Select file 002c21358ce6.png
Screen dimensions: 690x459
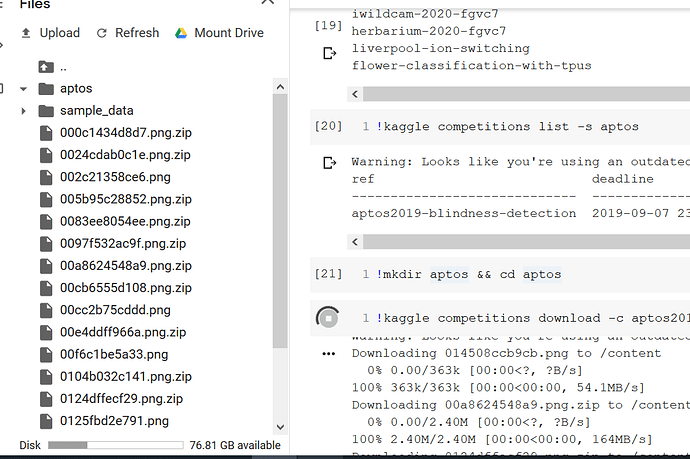pyautogui.click(x=114, y=177)
